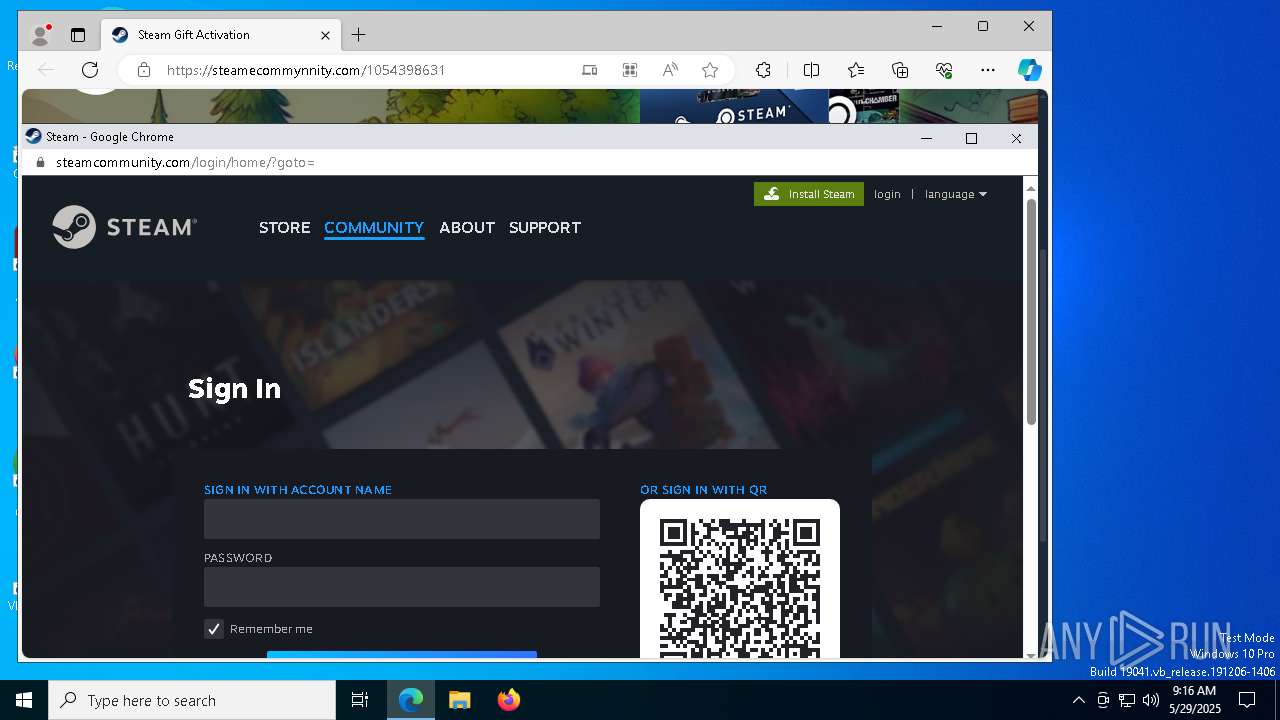1280x720 pixels.
Task: Click the popup lock icon by URL
Action: (41, 162)
